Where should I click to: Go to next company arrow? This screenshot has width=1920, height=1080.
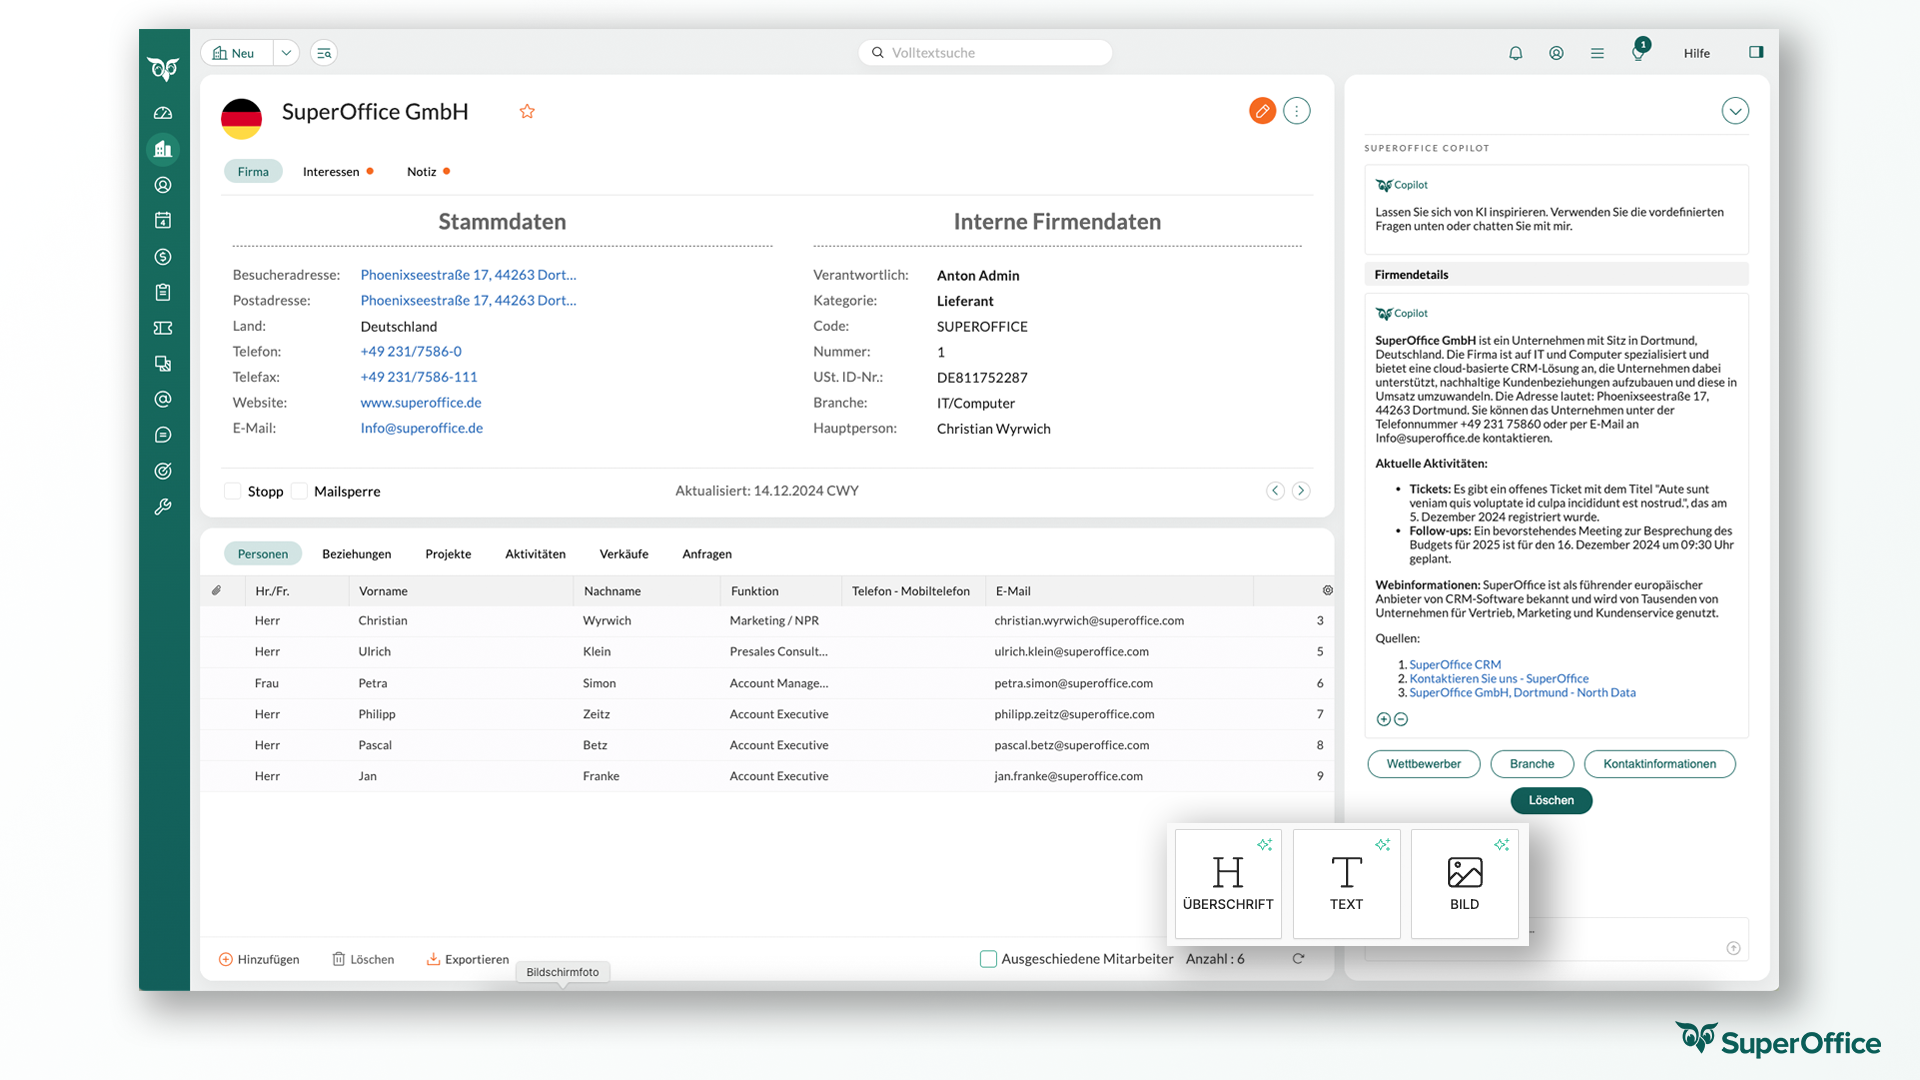[x=1301, y=491]
